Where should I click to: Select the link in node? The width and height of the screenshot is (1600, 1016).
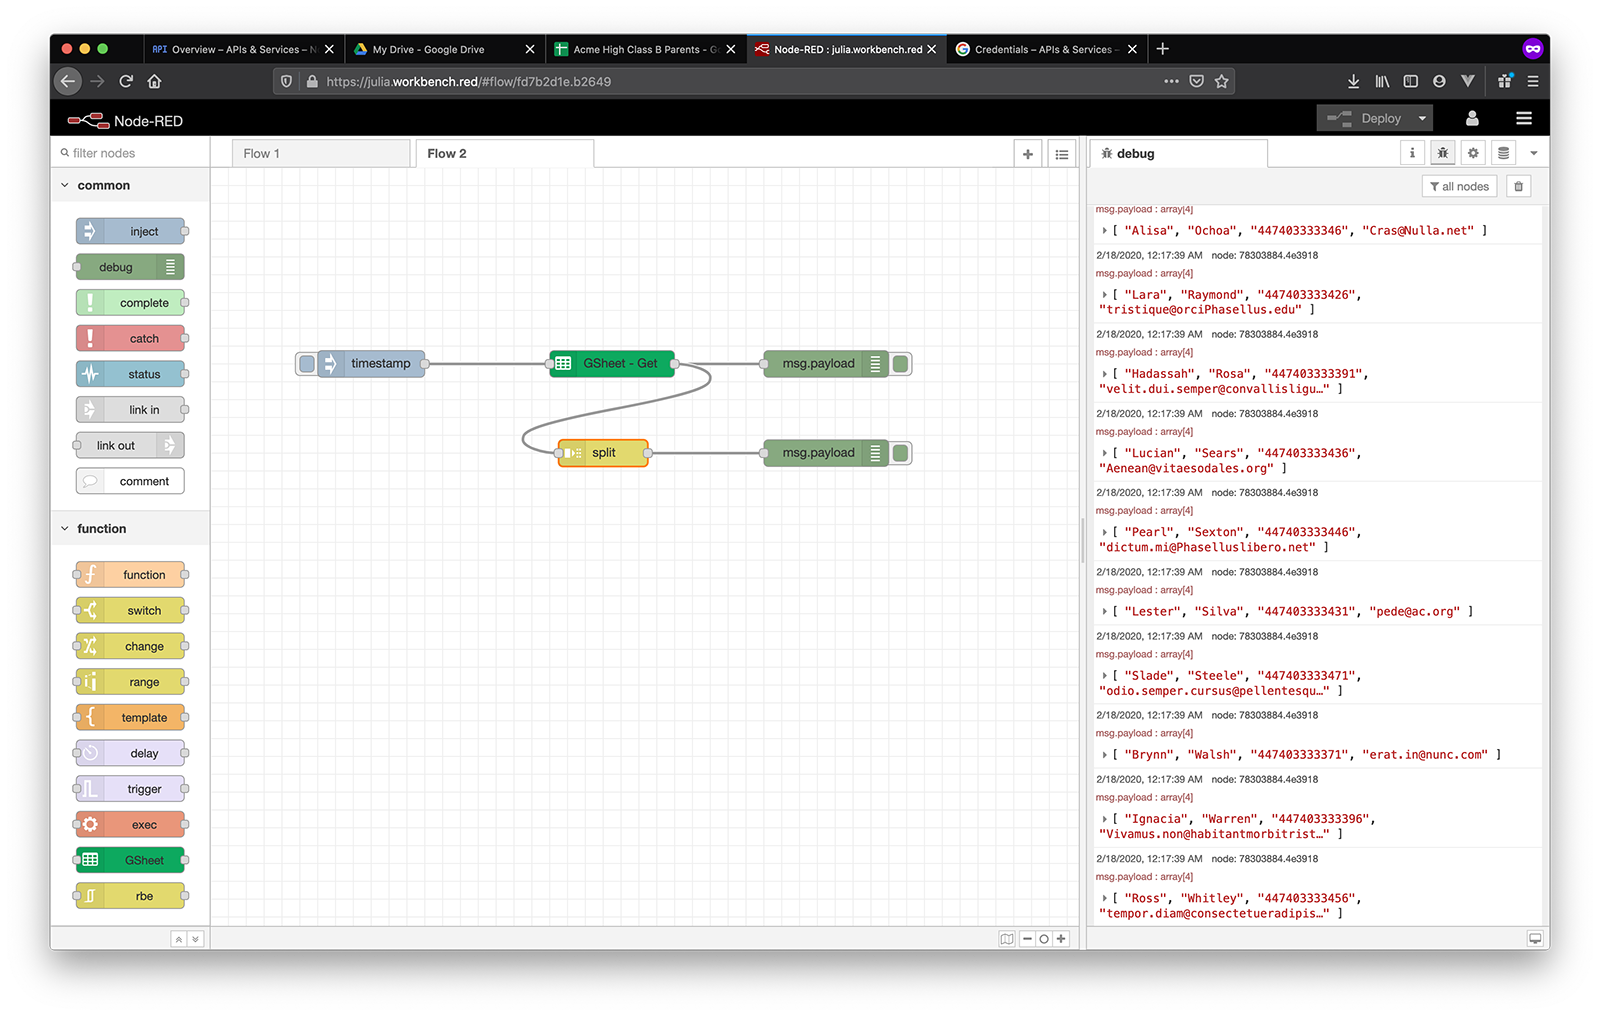tap(130, 410)
